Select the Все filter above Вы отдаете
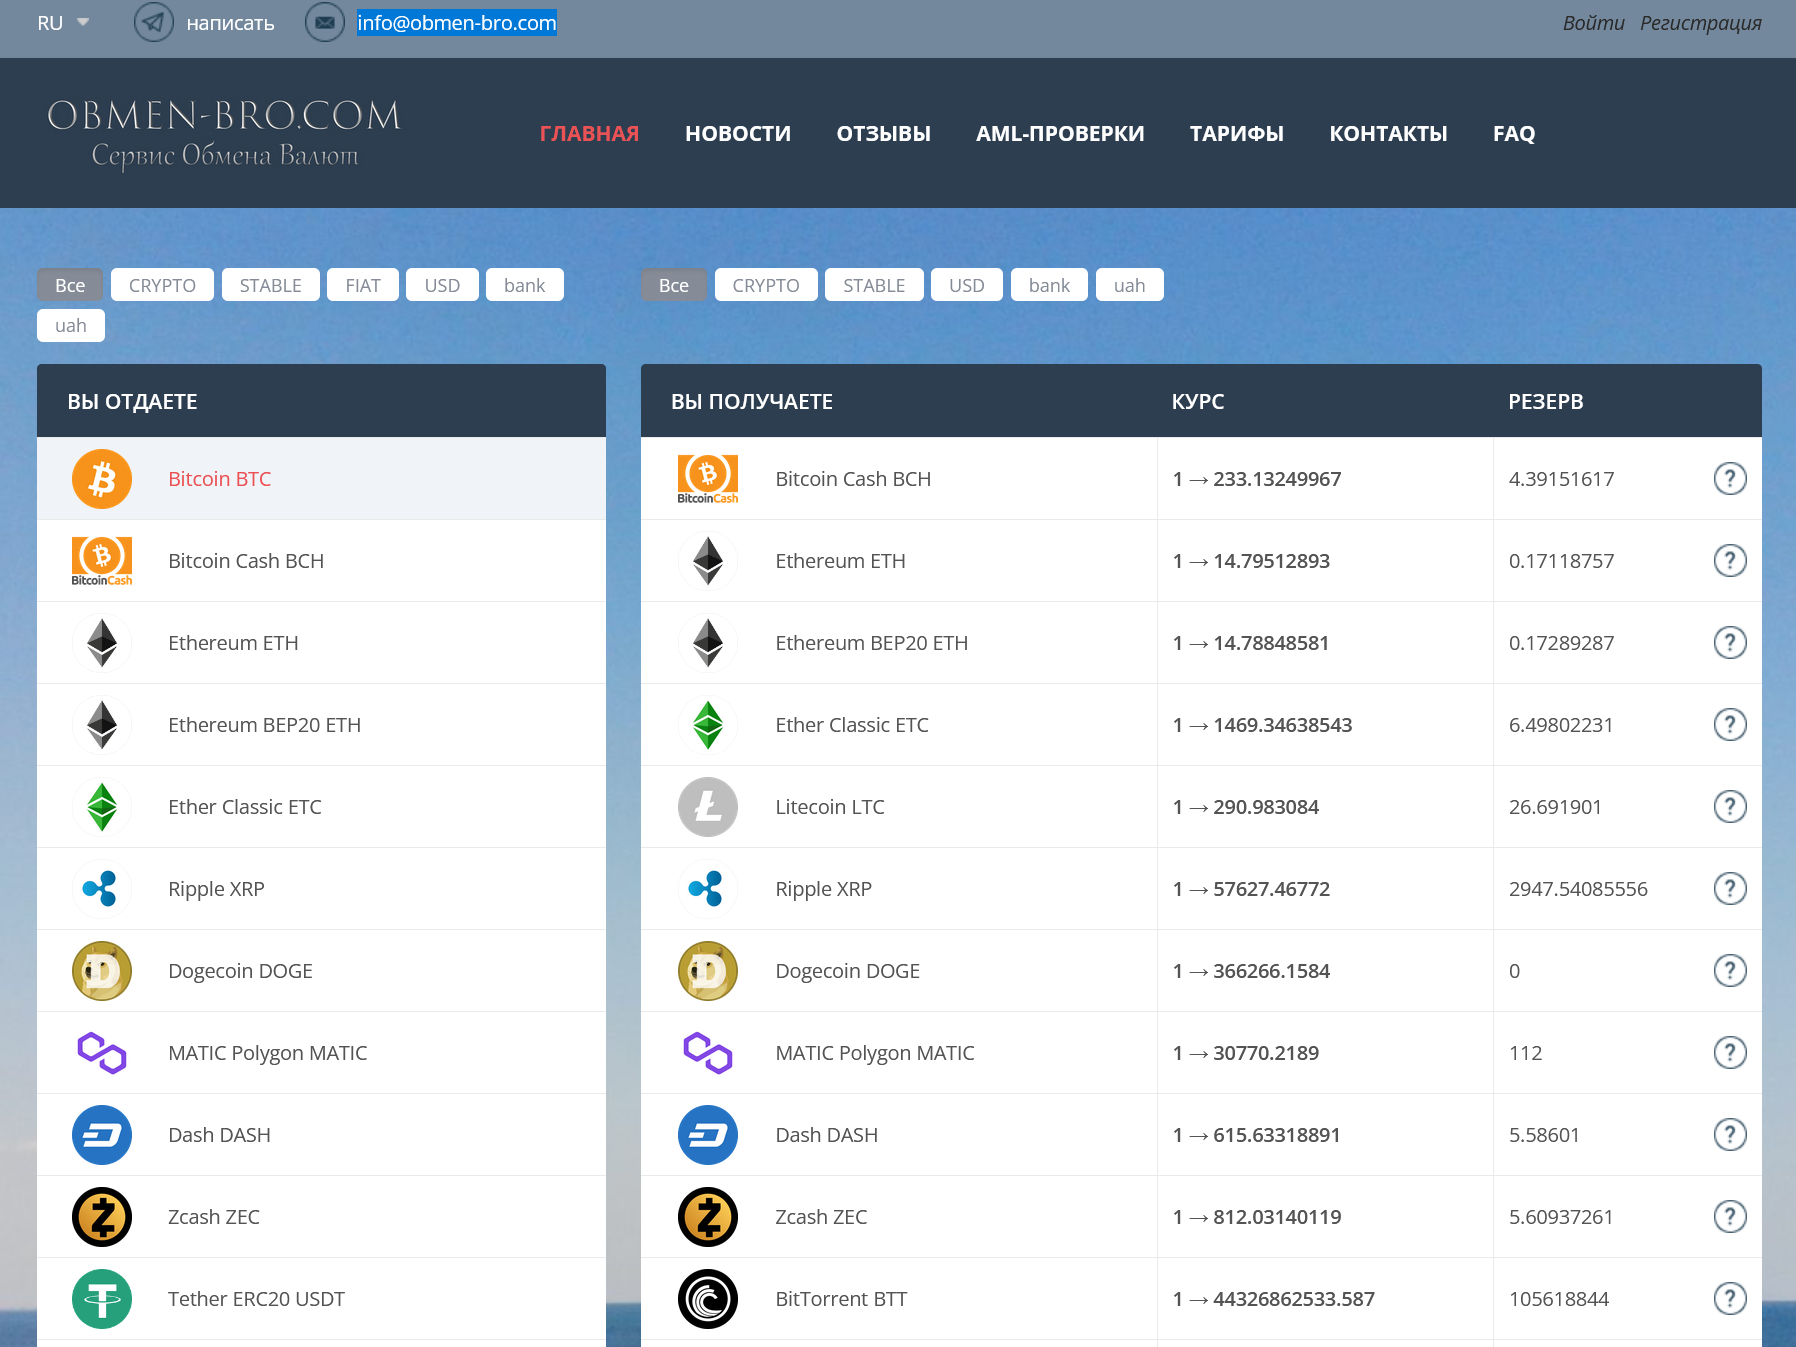The height and width of the screenshot is (1347, 1796). (x=70, y=285)
